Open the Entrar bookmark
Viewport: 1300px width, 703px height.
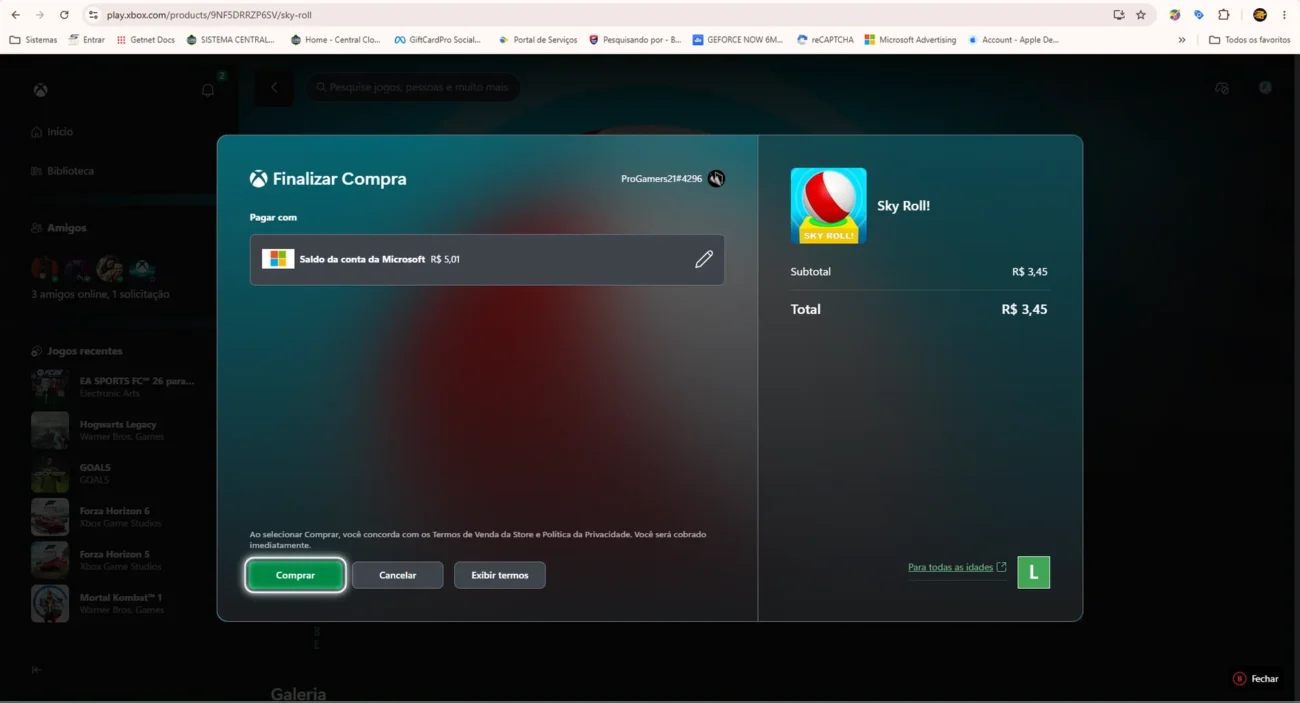[87, 40]
